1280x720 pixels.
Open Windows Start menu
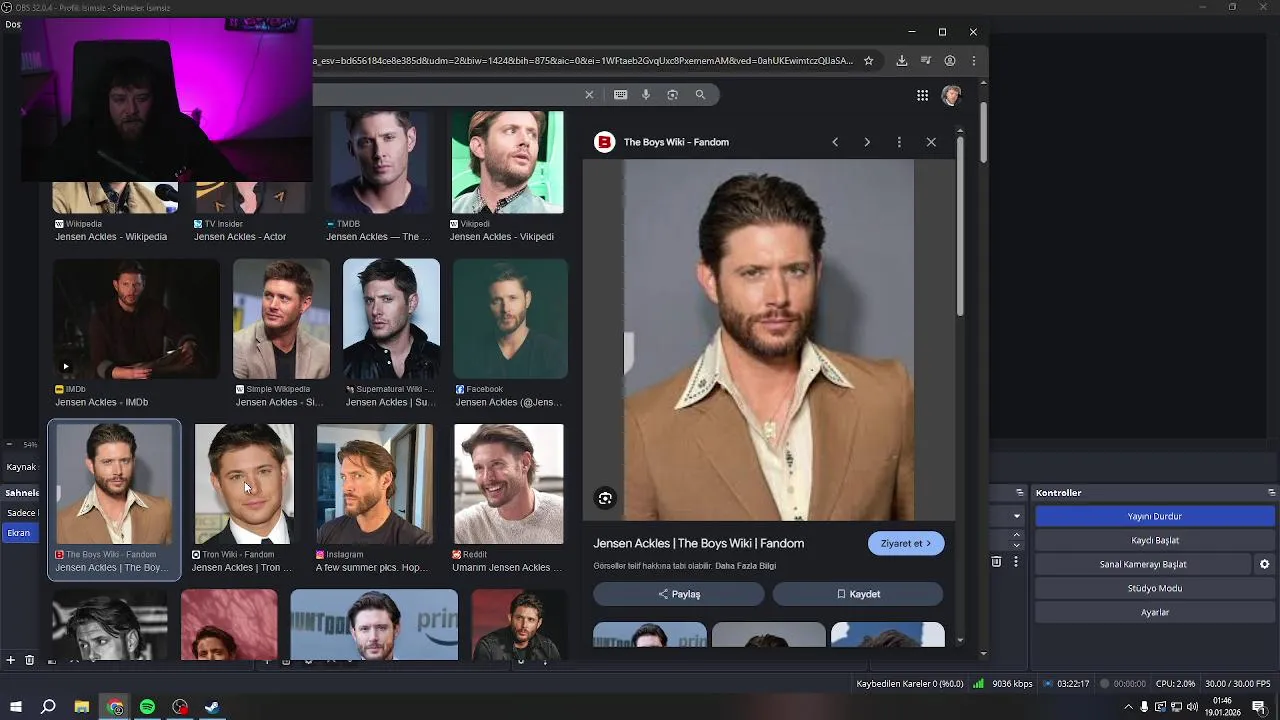coord(16,707)
